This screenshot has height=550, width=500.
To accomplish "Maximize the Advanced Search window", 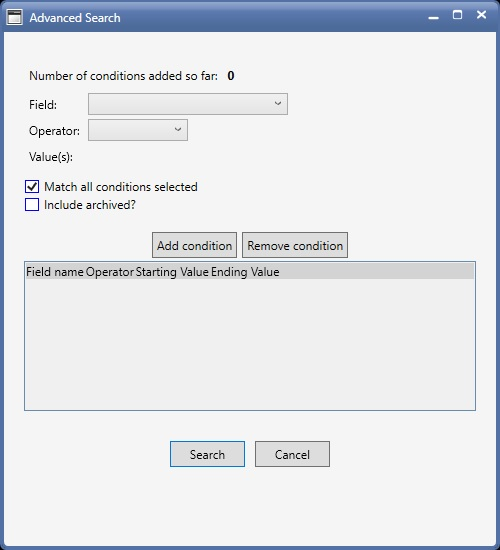I will pos(458,15).
